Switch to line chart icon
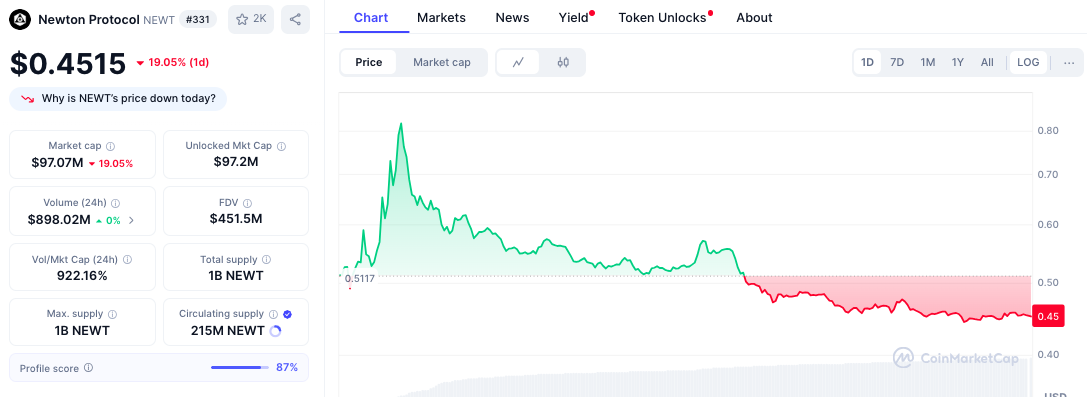Image resolution: width=1087 pixels, height=397 pixels. pyautogui.click(x=519, y=62)
